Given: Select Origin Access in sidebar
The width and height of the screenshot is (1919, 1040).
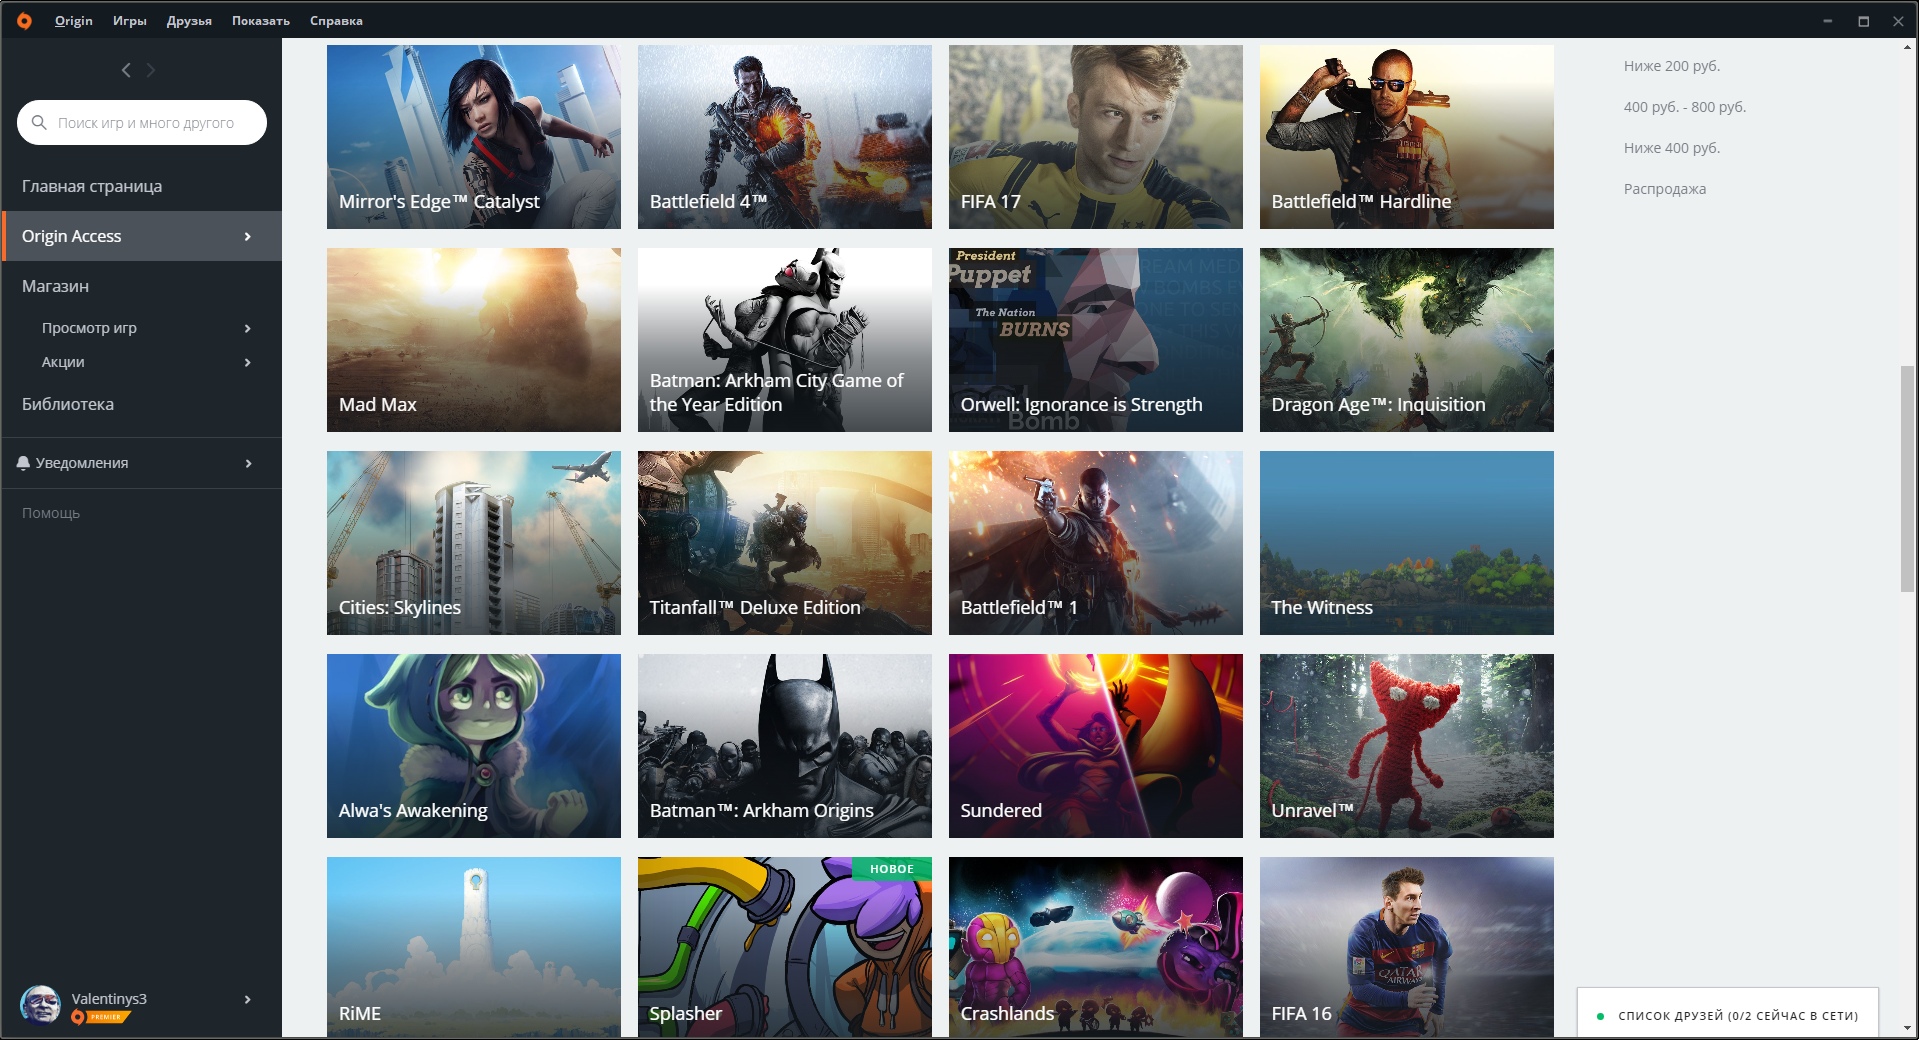Looking at the screenshot, I should 142,236.
